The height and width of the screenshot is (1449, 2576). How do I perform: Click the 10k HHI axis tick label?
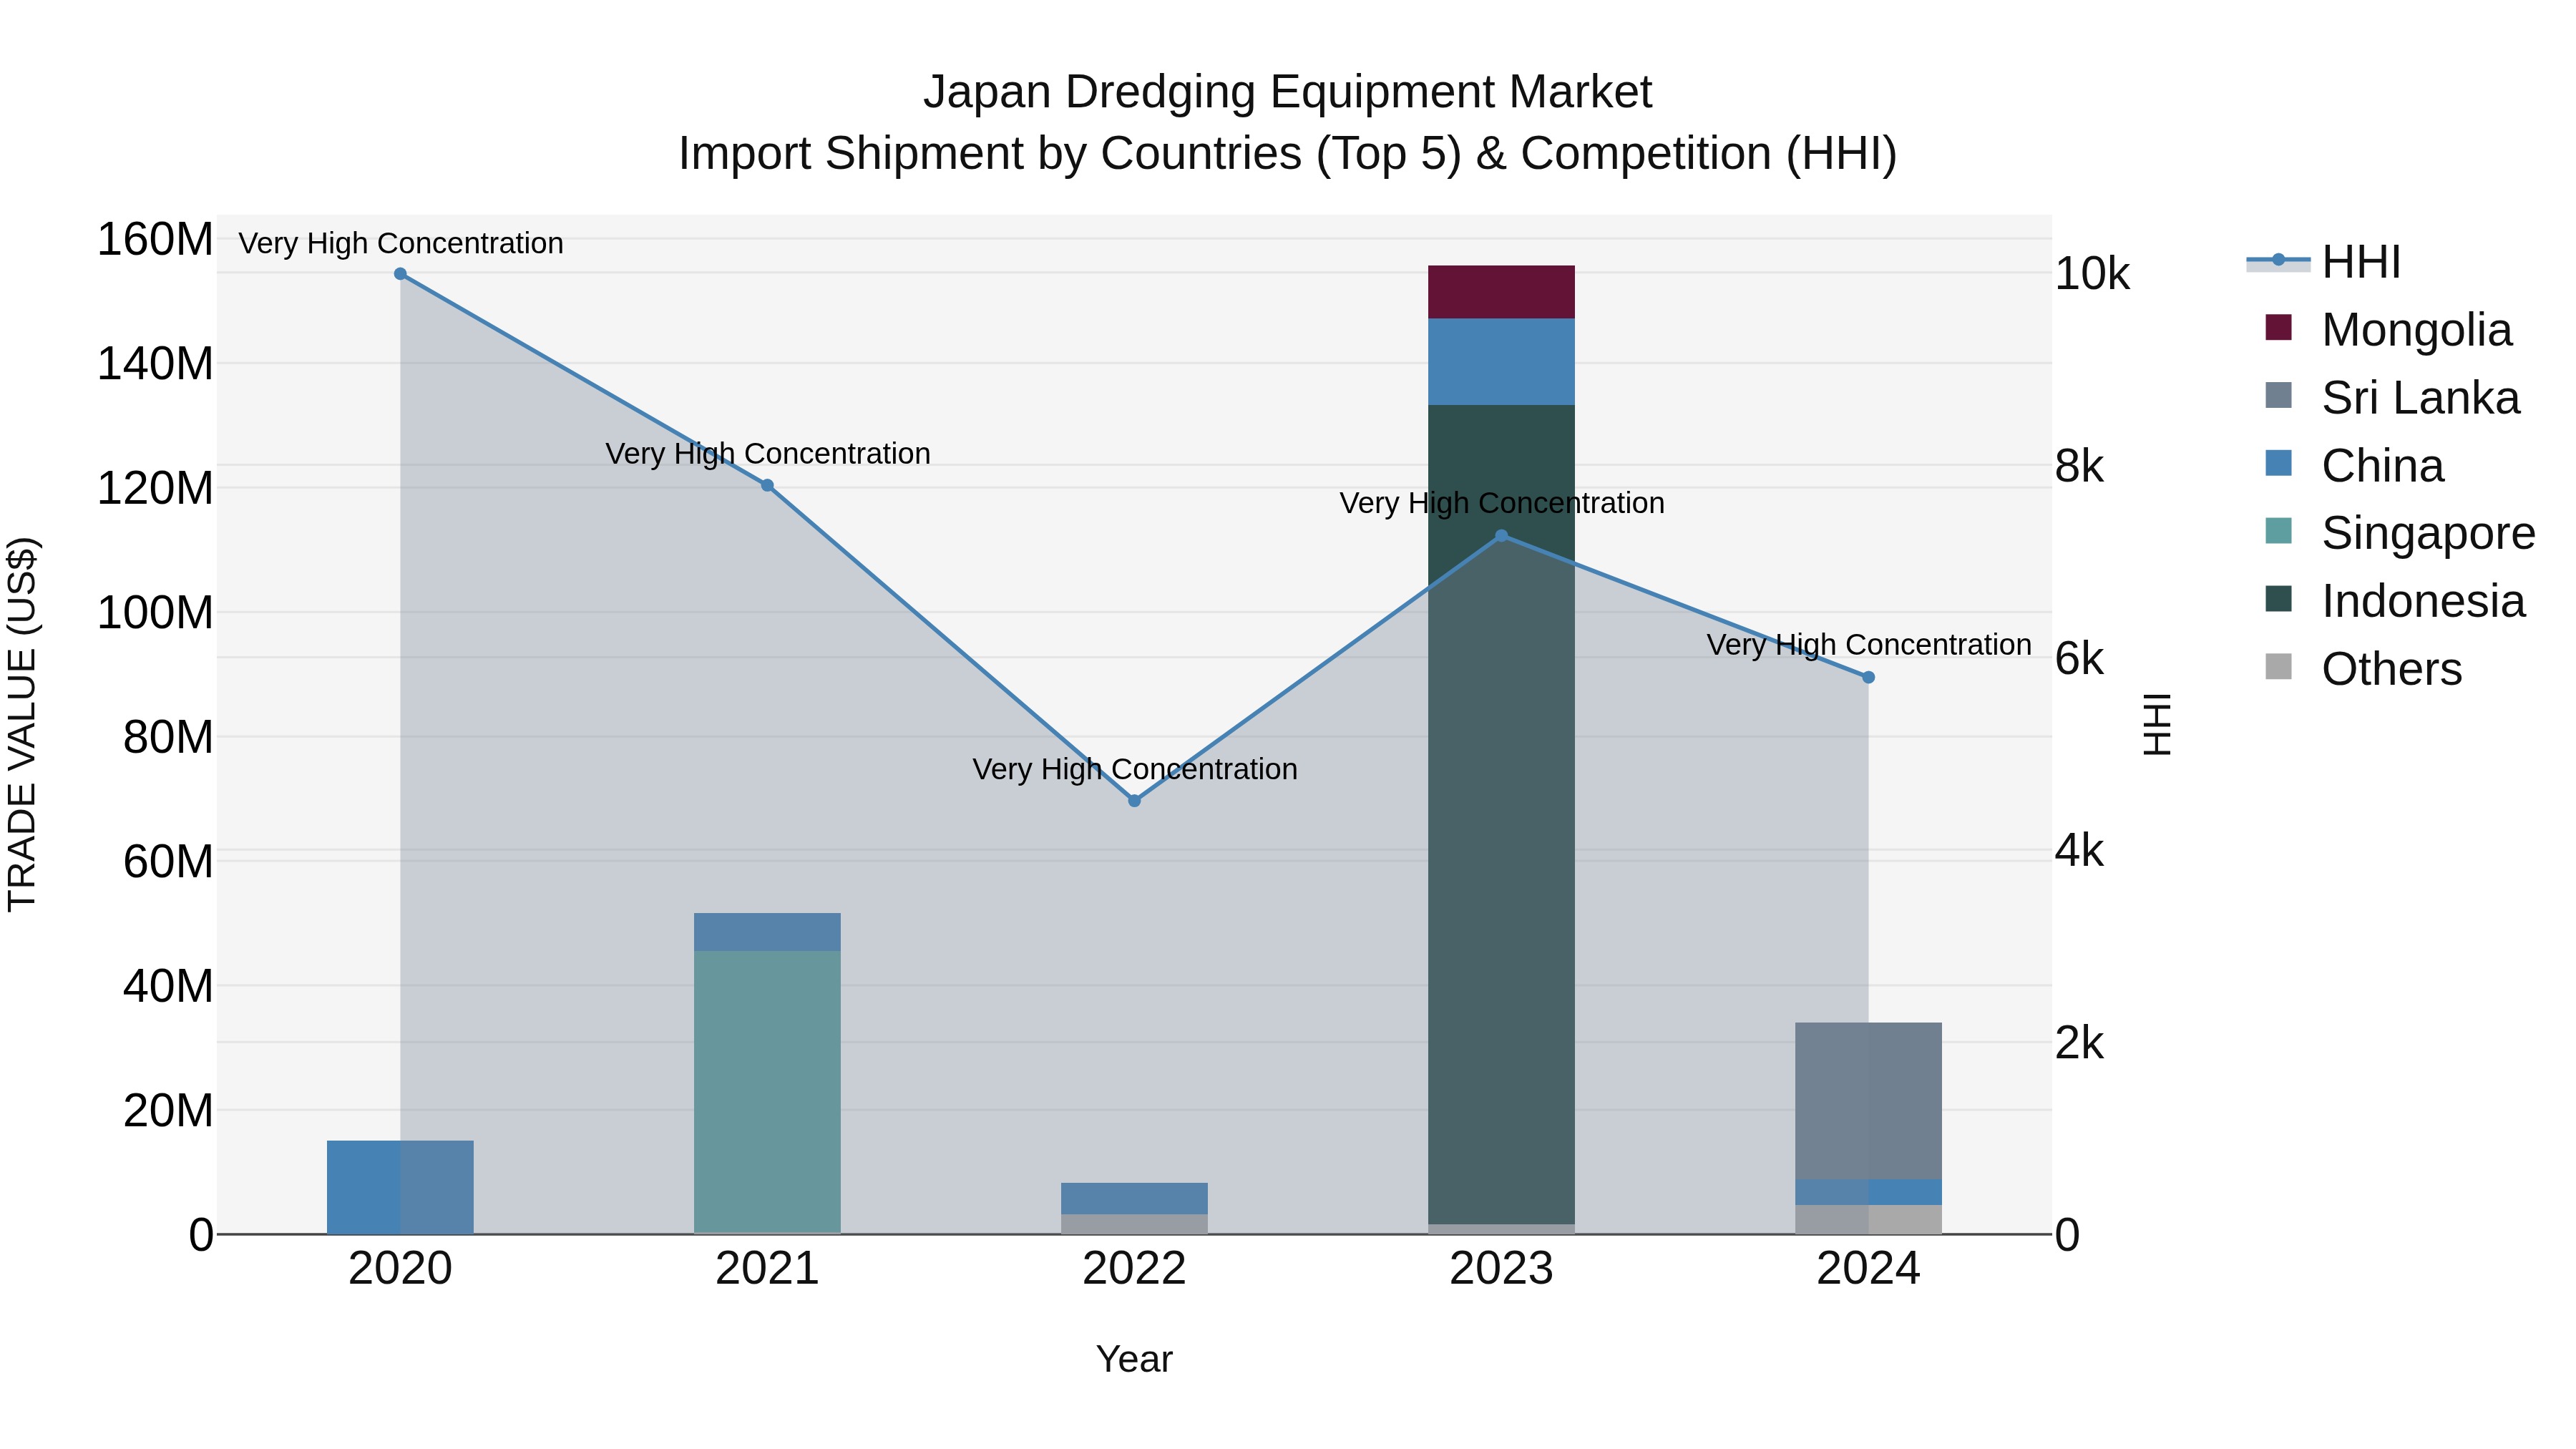click(x=2092, y=274)
